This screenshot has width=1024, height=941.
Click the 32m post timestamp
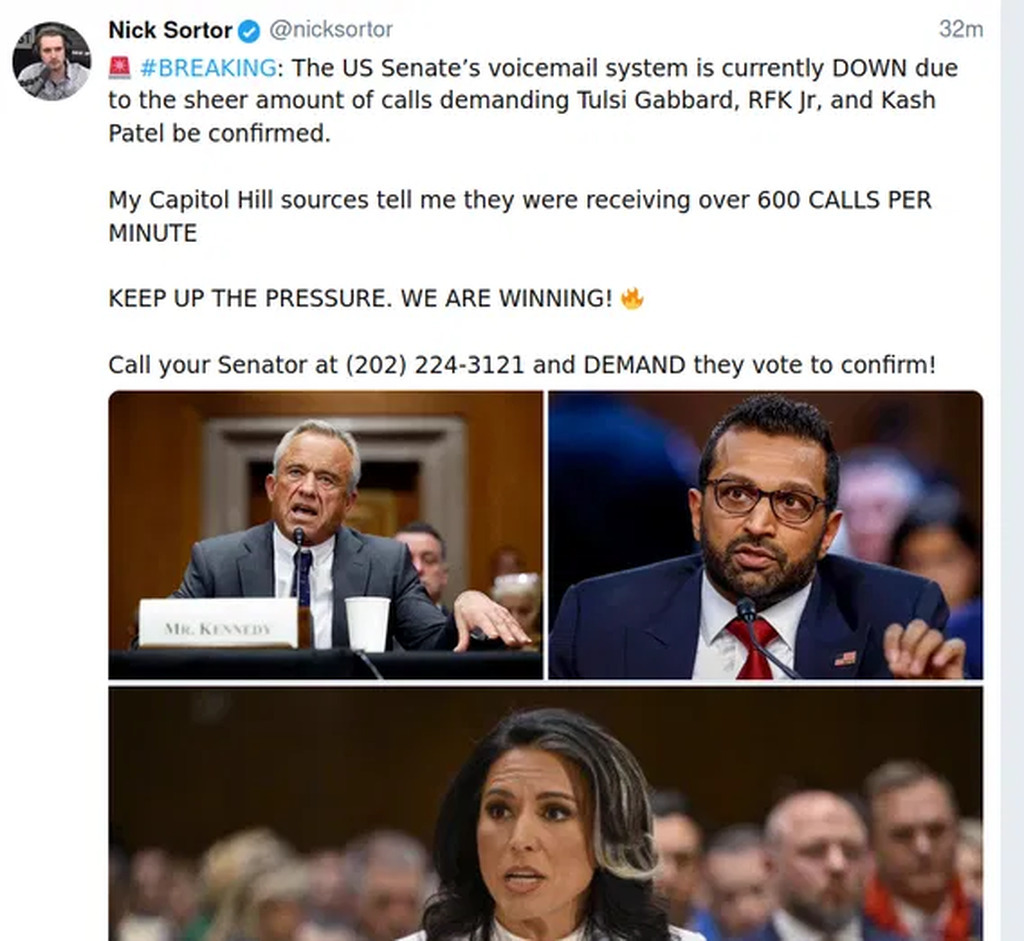pyautogui.click(x=960, y=30)
